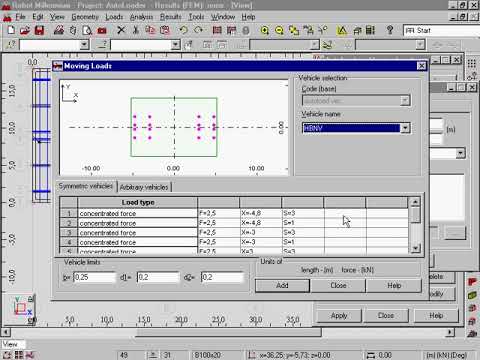Click the zoom window icon next to zoom out
The image size is (480, 360).
click(294, 30)
